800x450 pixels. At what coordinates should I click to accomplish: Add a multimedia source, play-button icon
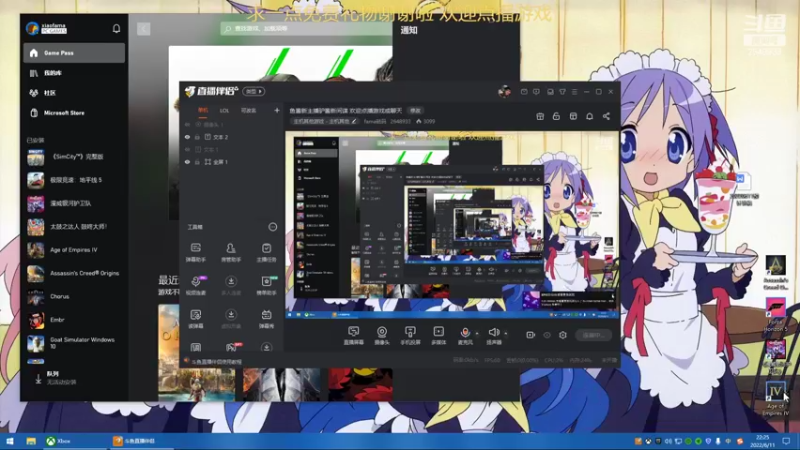[439, 336]
